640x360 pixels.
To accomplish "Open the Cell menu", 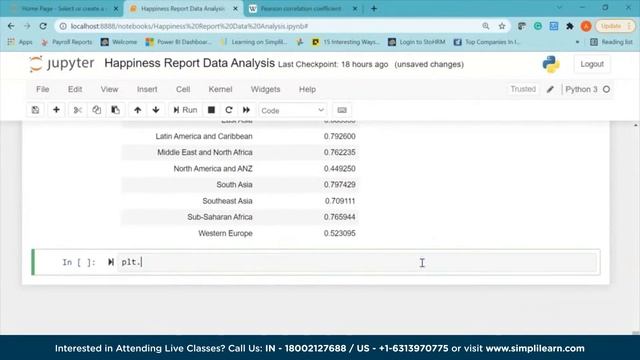I will [183, 89].
